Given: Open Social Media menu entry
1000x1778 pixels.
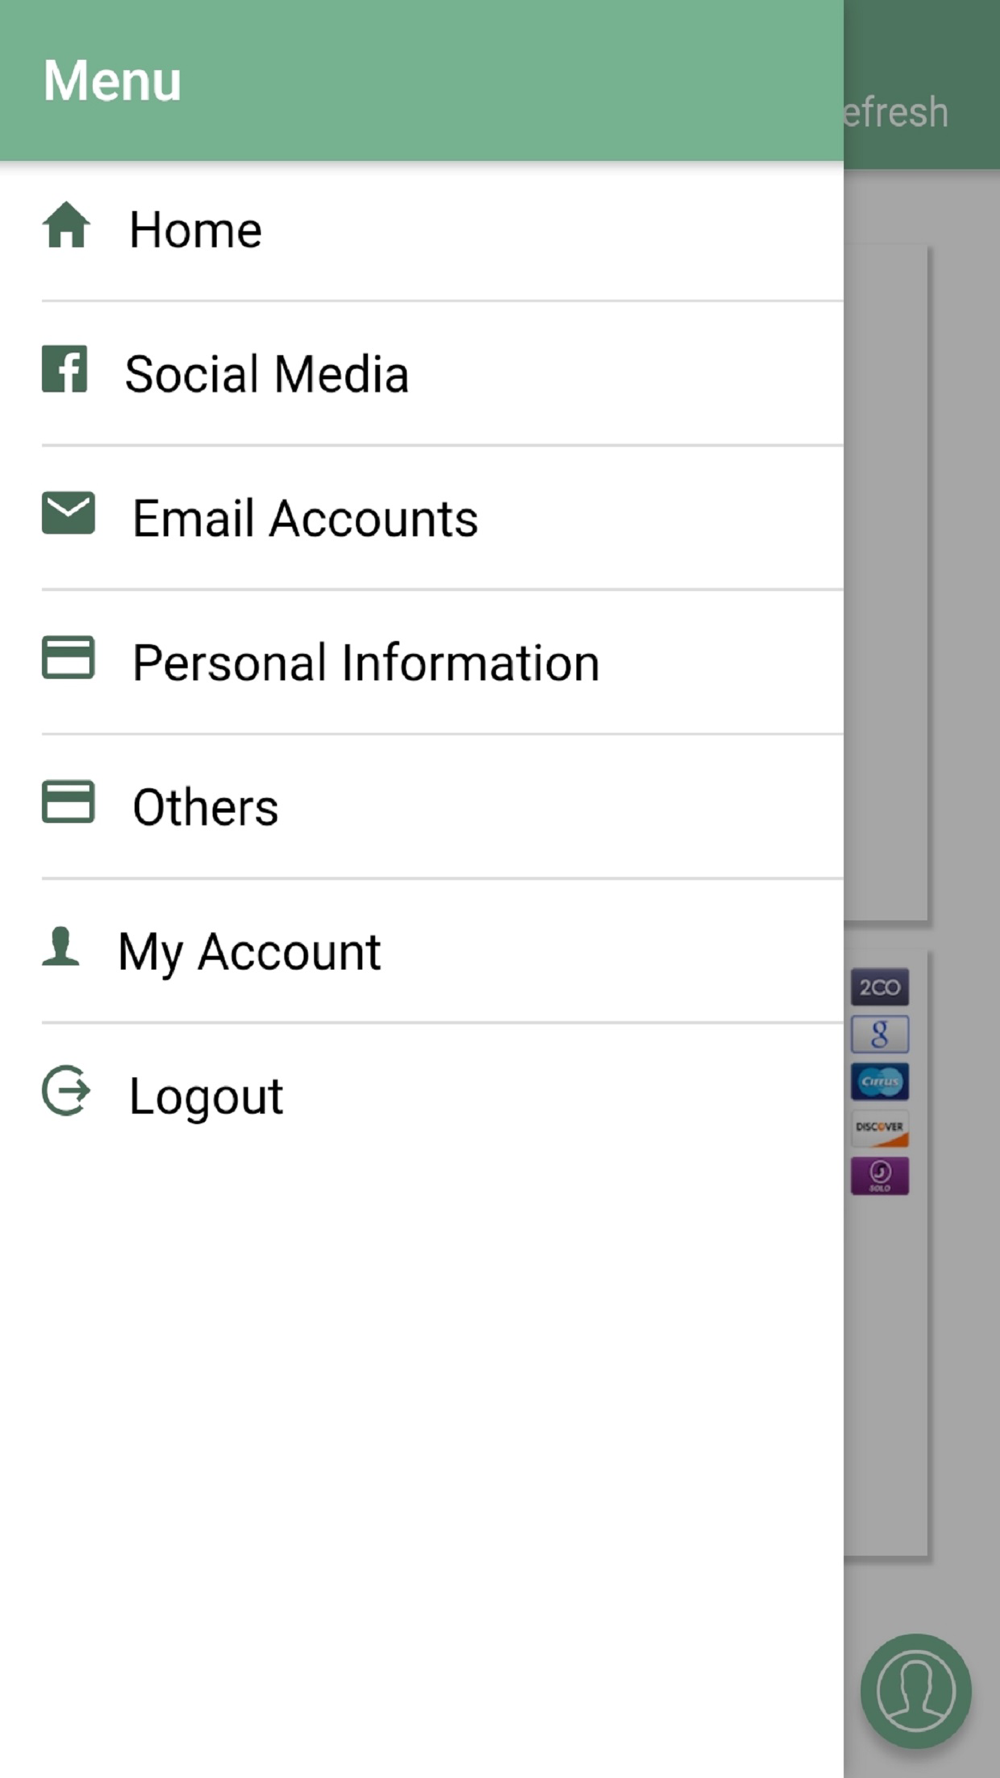Looking at the screenshot, I should coord(422,374).
